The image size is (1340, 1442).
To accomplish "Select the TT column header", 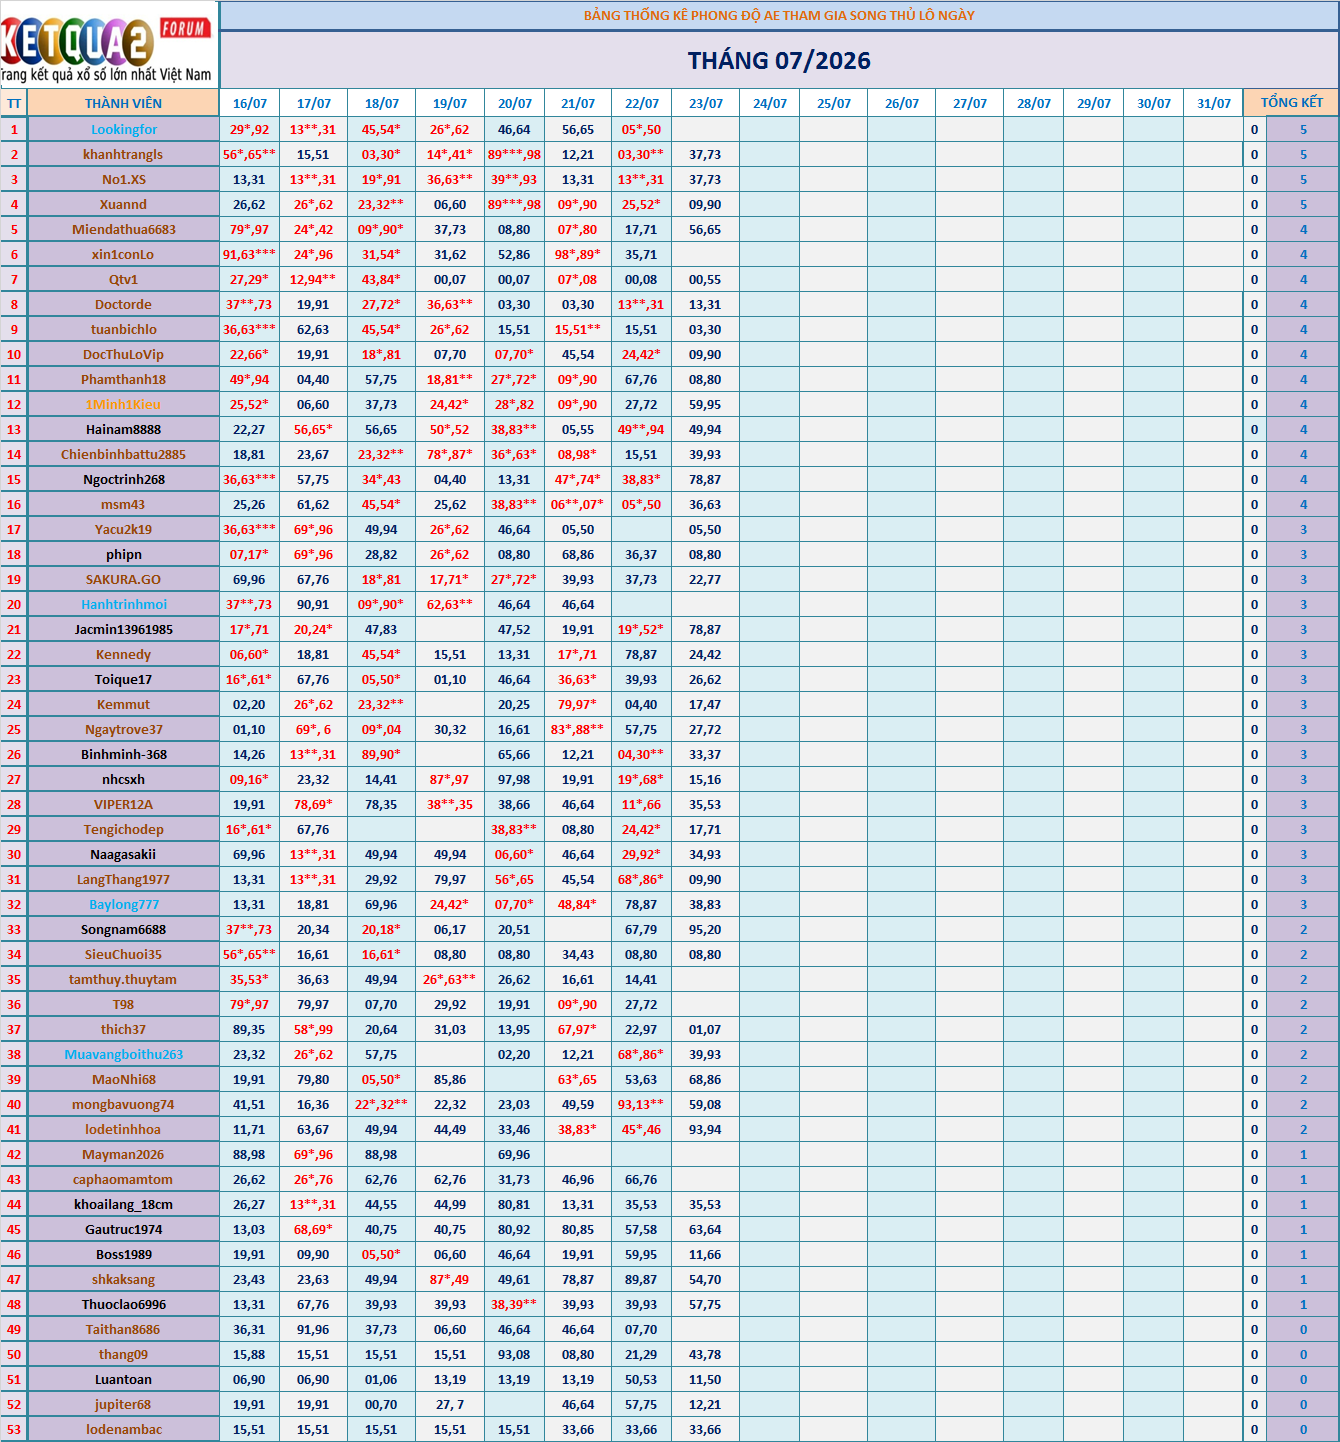I will click(14, 103).
